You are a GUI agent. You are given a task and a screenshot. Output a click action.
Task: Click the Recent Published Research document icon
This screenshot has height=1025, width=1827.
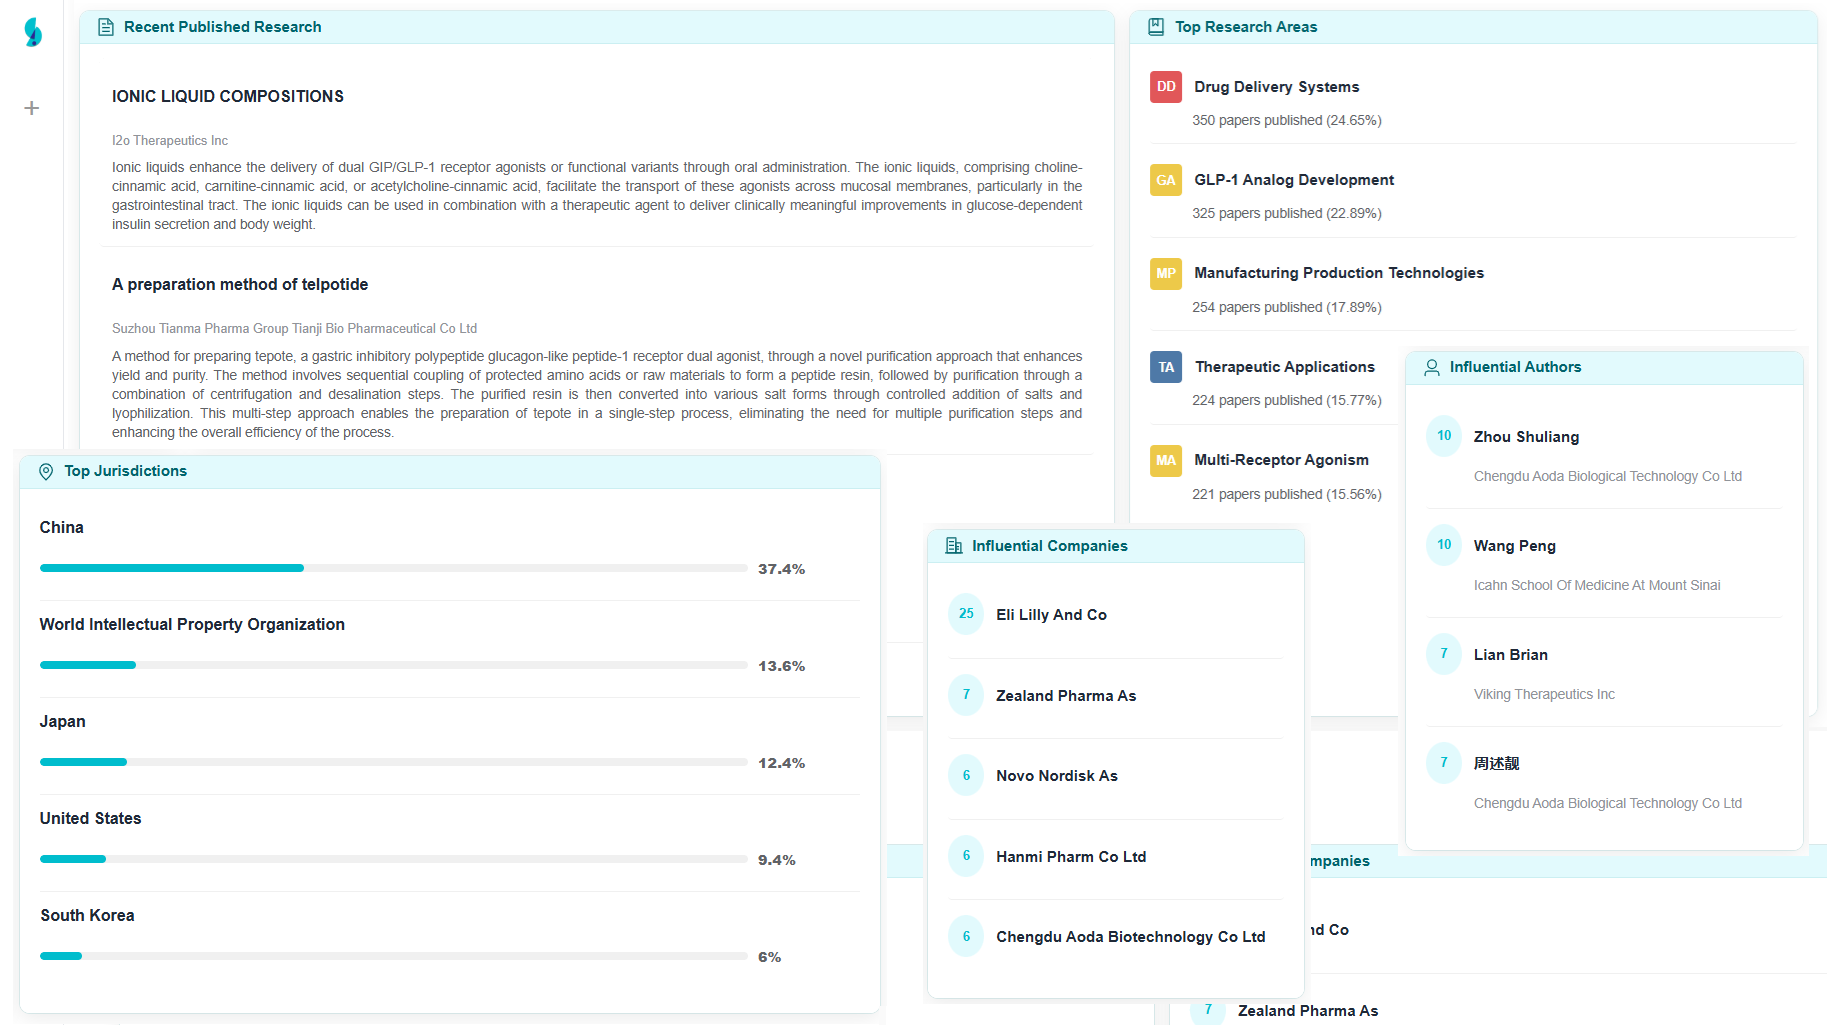pyautogui.click(x=106, y=27)
